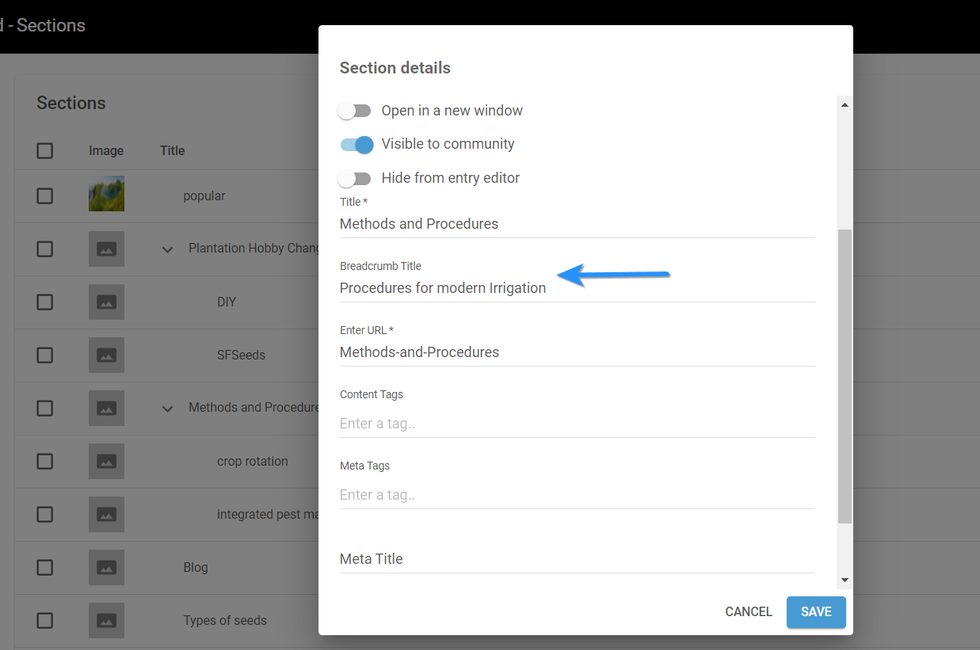The height and width of the screenshot is (650, 980).
Task: Save the section details
Action: [816, 611]
